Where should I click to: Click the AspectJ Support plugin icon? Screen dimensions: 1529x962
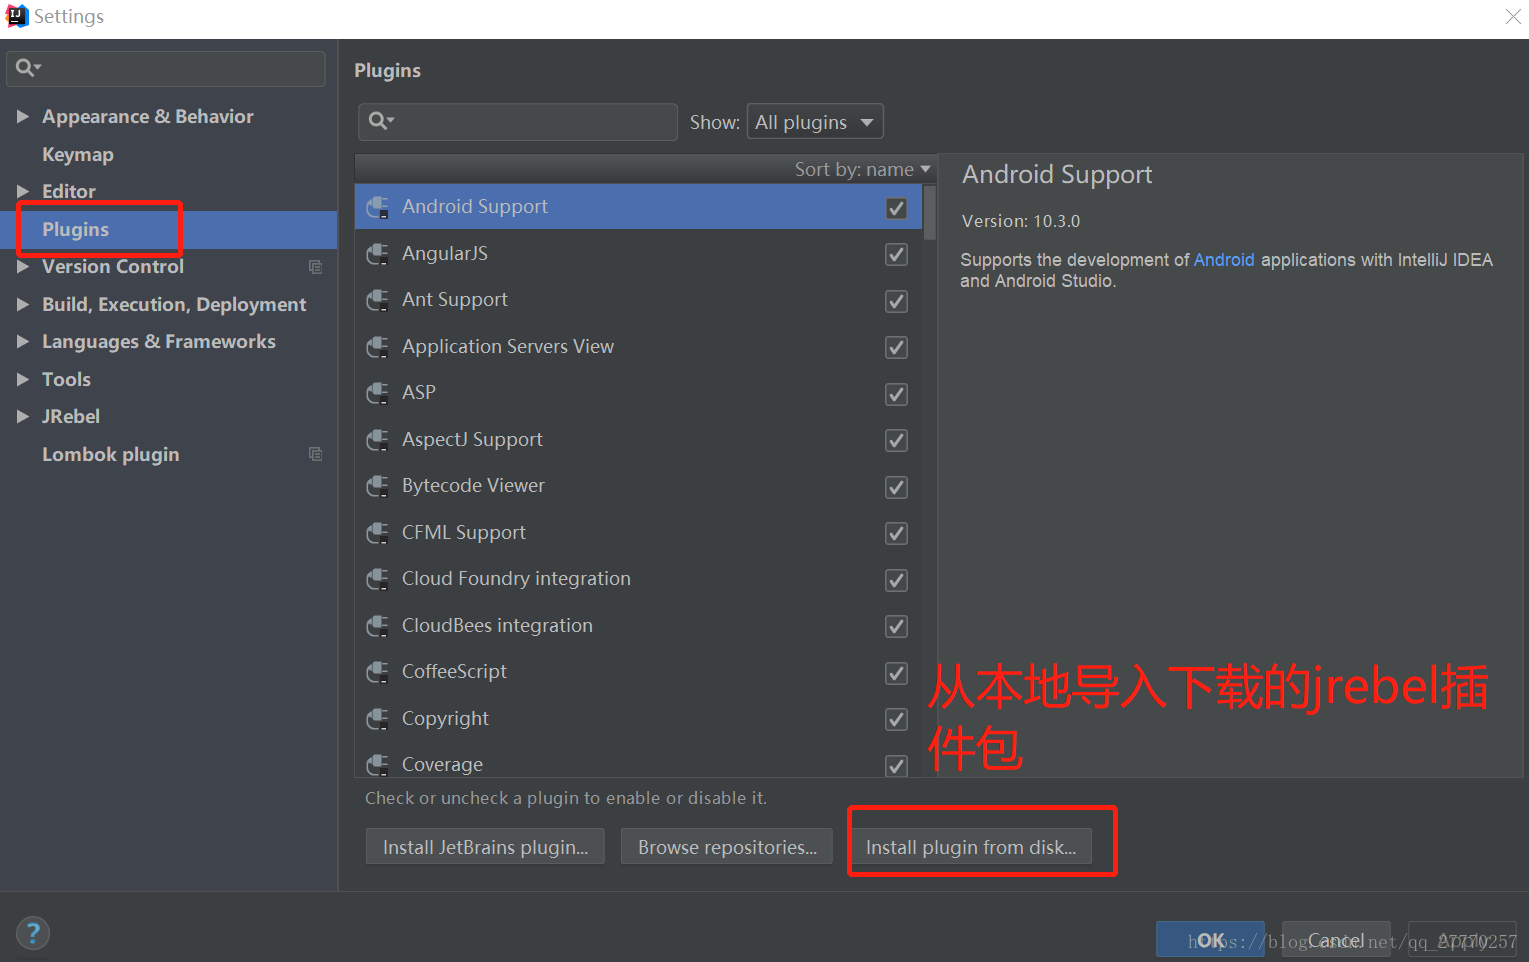(x=377, y=440)
